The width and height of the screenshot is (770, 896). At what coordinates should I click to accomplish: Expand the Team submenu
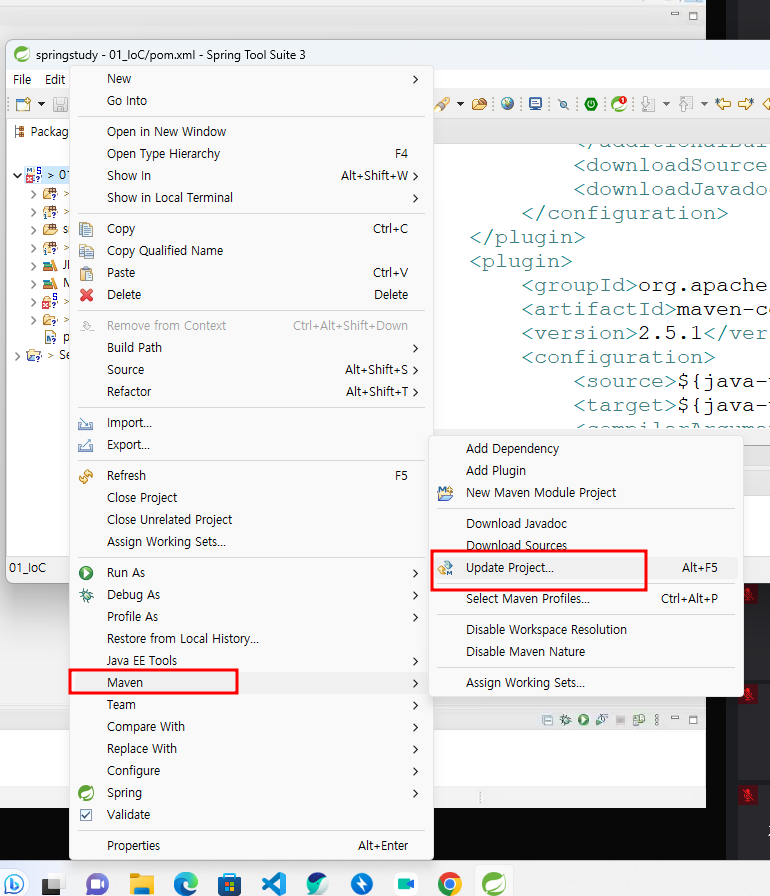[415, 705]
